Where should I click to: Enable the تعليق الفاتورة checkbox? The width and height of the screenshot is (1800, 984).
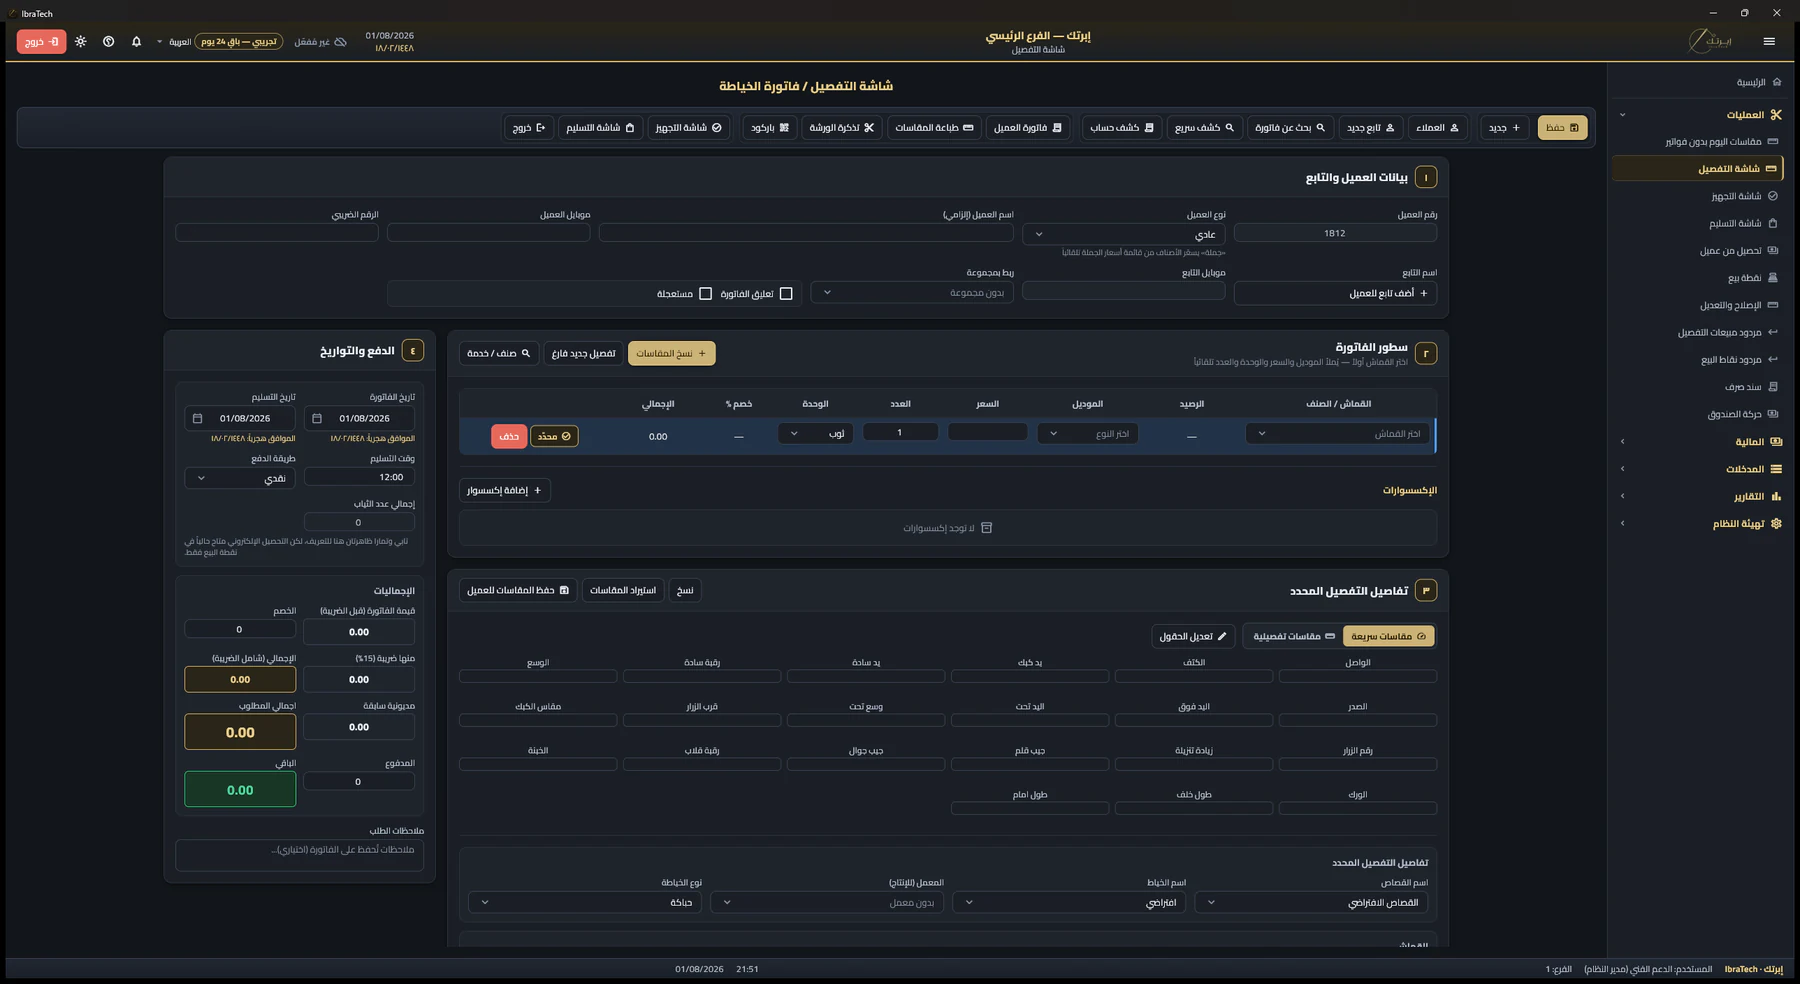click(x=786, y=294)
